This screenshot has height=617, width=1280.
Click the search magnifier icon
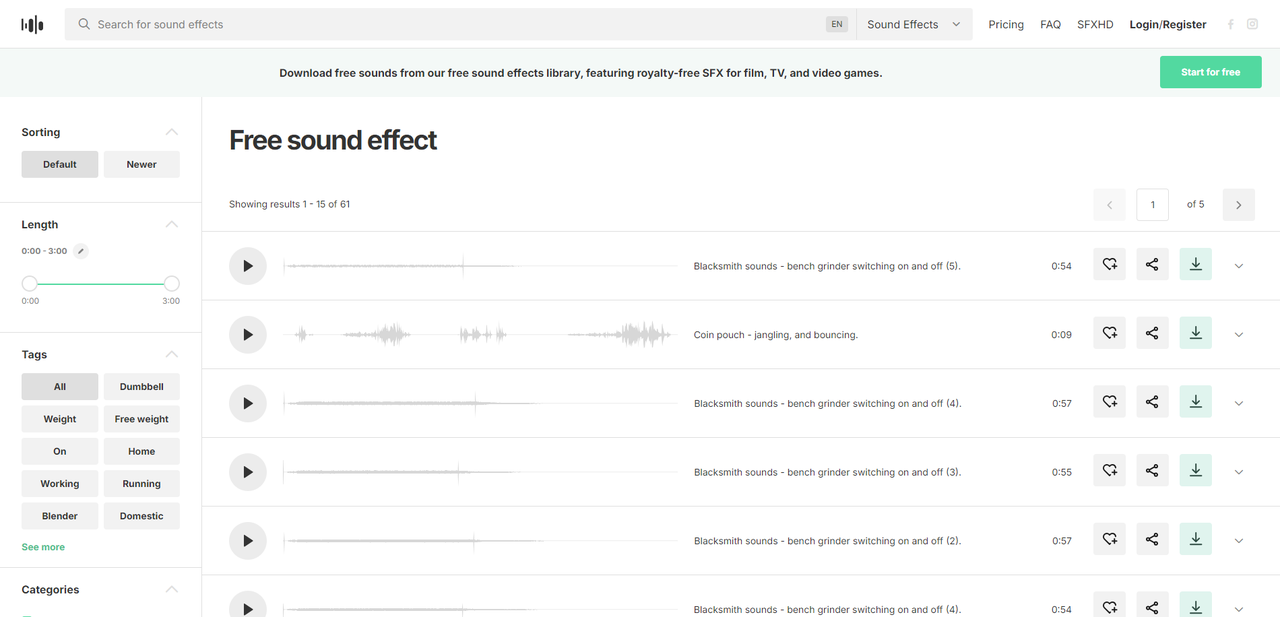pyautogui.click(x=84, y=24)
